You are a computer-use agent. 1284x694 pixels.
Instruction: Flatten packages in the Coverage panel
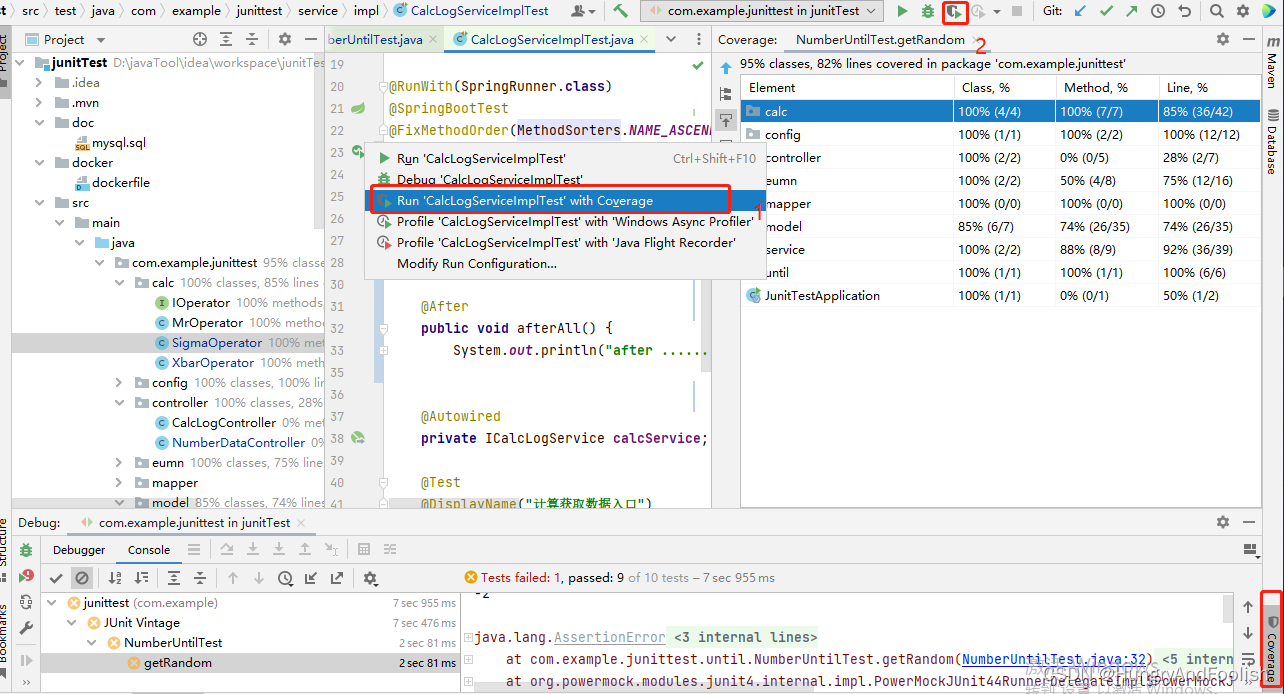pos(726,94)
